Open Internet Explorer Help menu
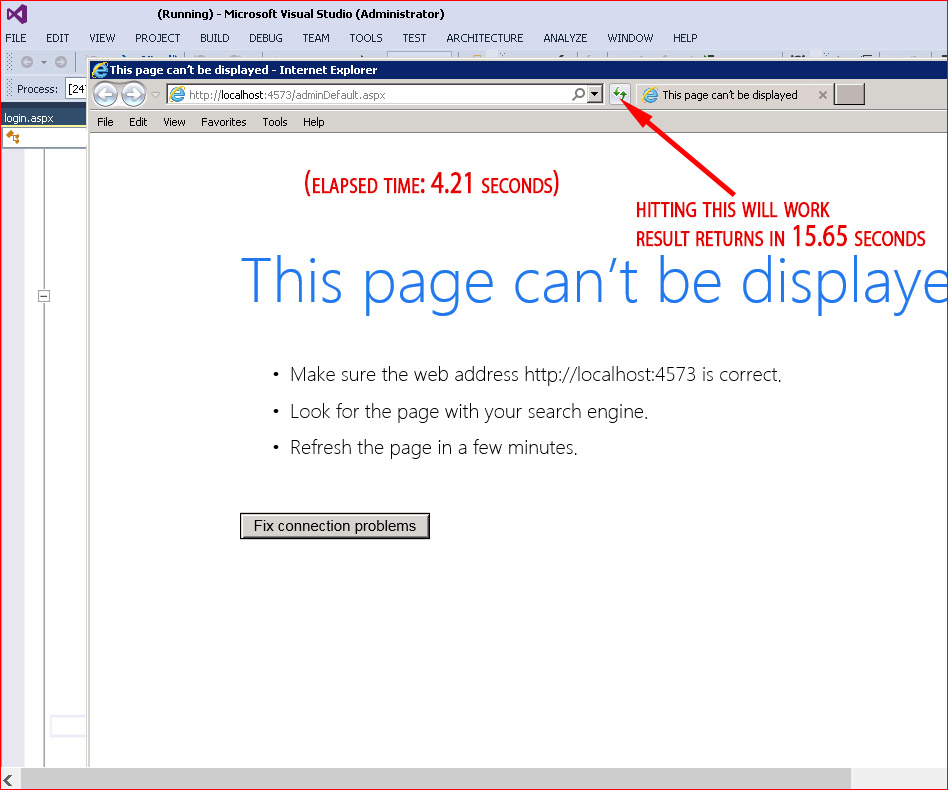 [314, 122]
